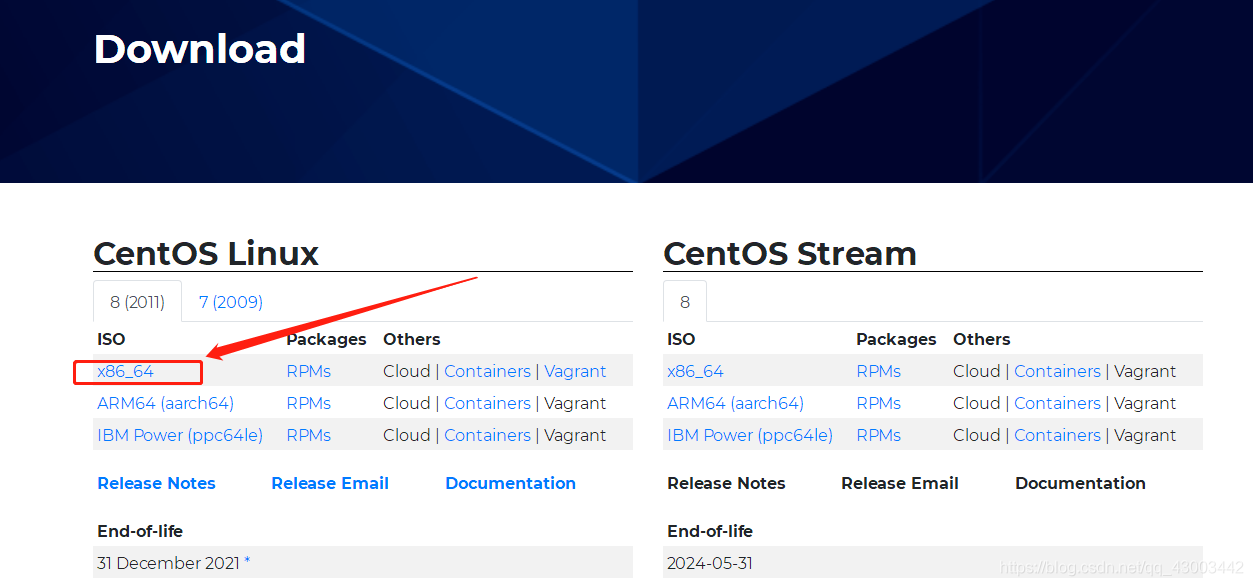The height and width of the screenshot is (586, 1253).
Task: Open Vagrant in CentOS Linux x86_64 row
Action: pyautogui.click(x=575, y=371)
